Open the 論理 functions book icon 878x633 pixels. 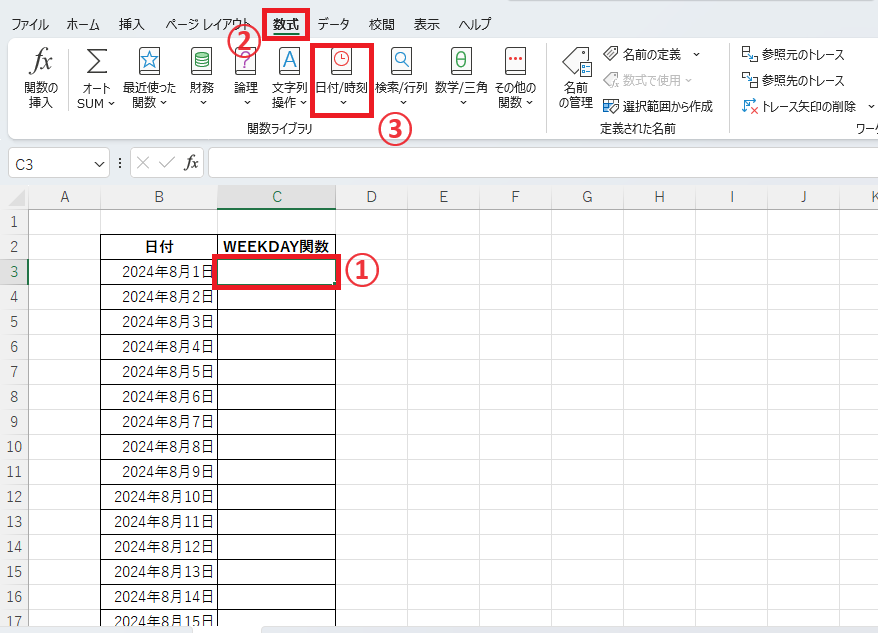(x=245, y=61)
